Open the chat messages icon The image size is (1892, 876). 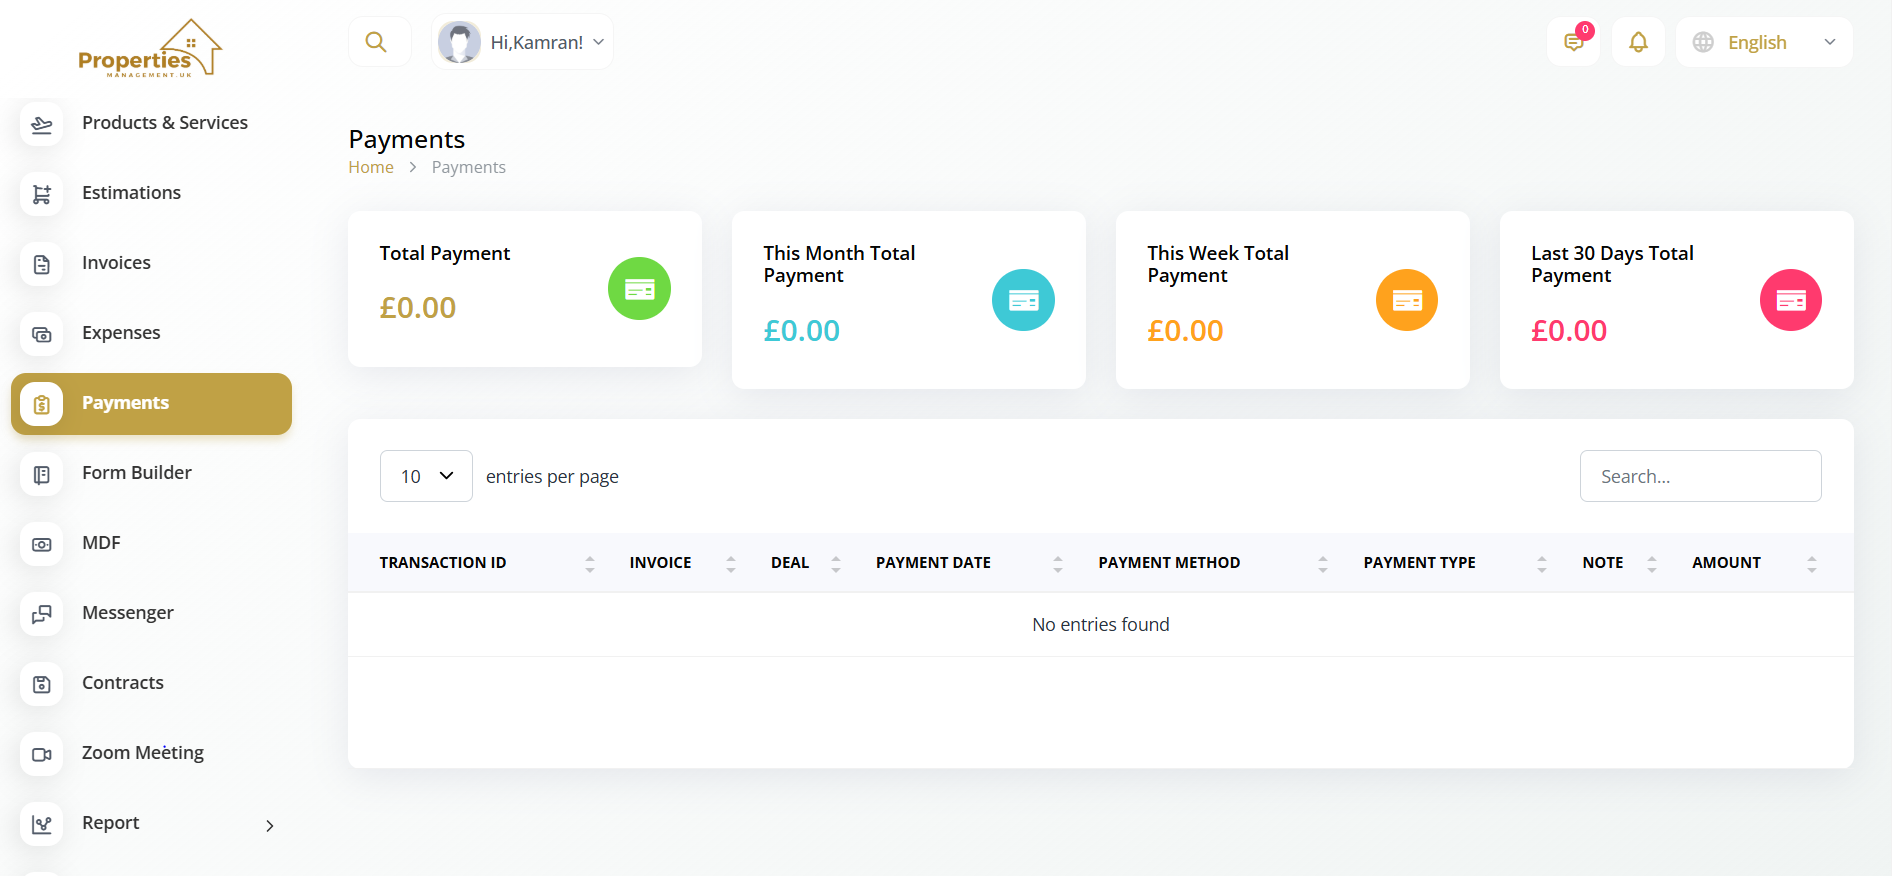1573,42
